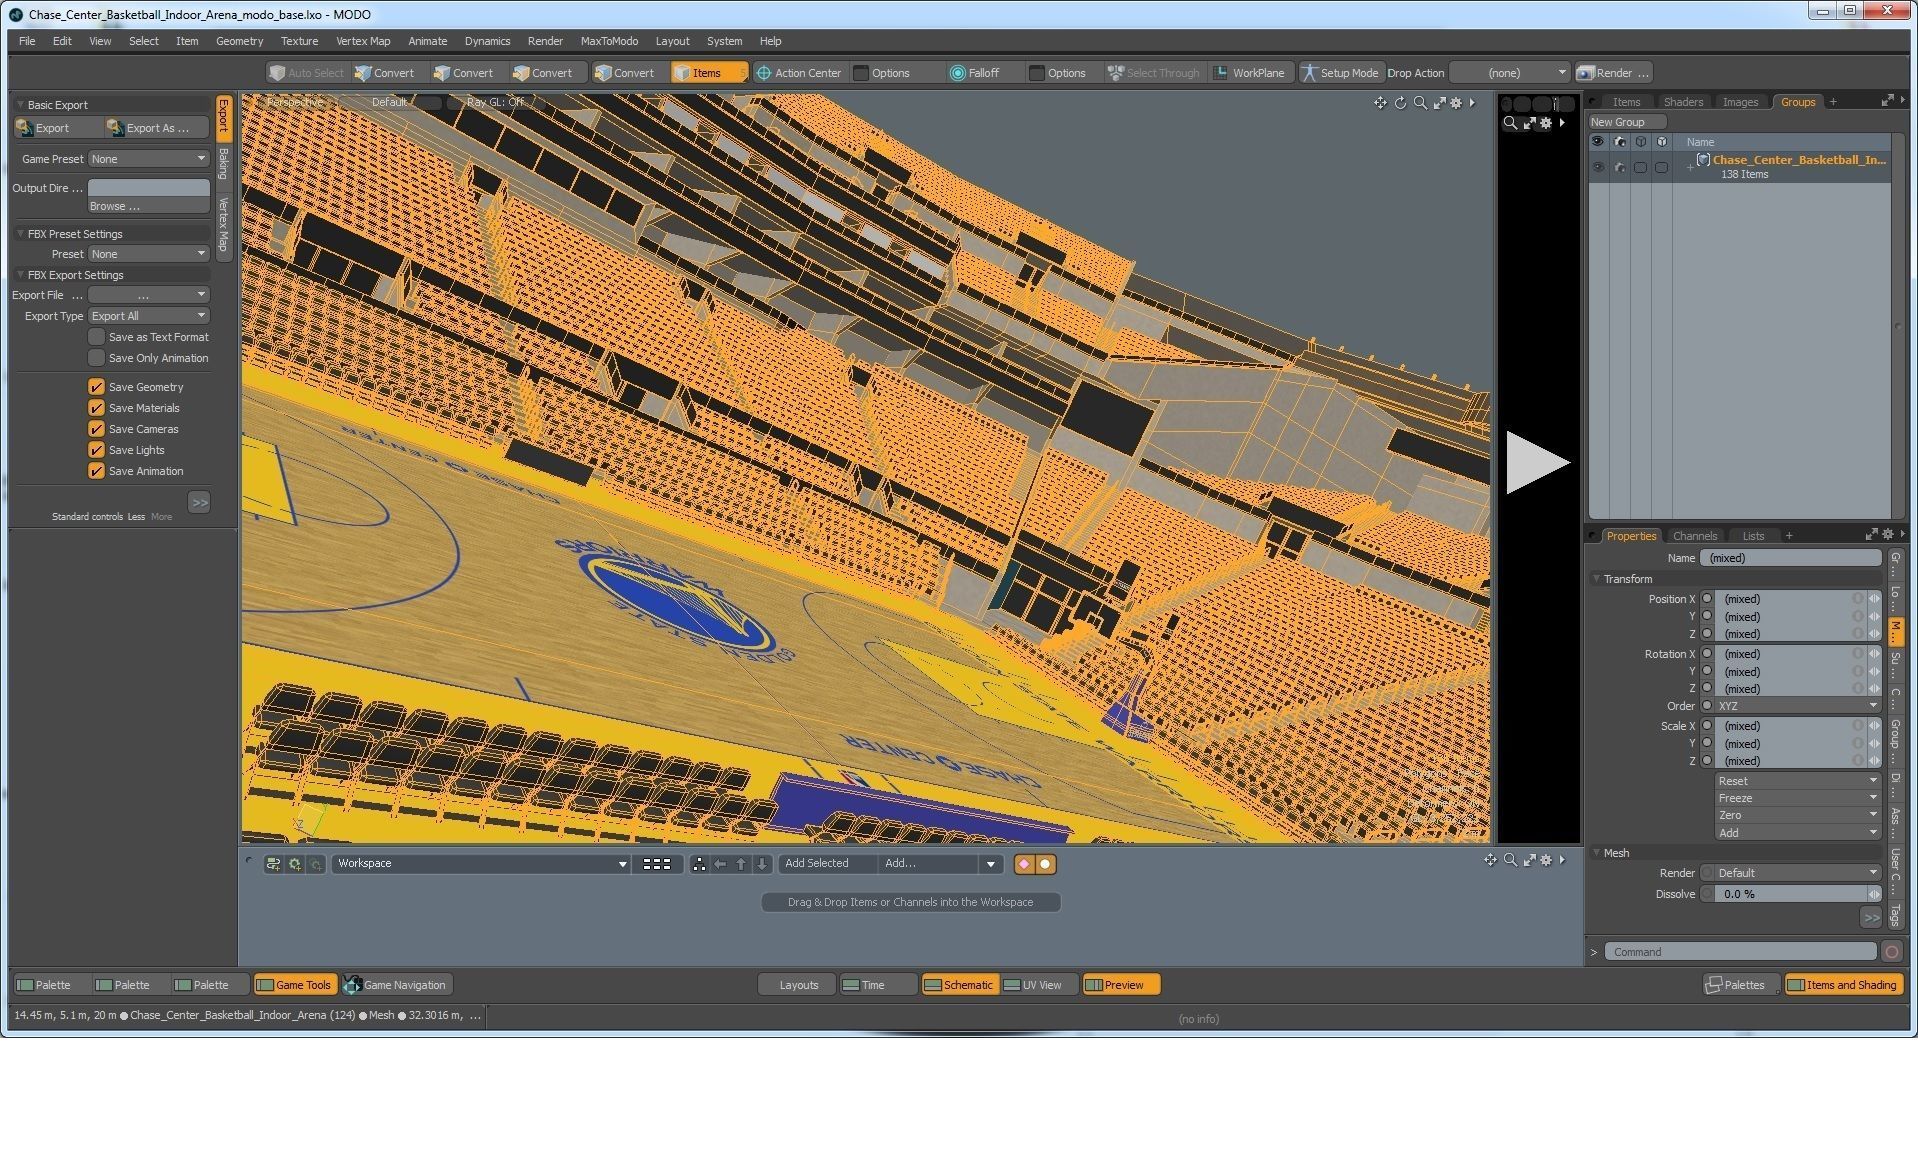Open the Vertex Map menu

(x=363, y=41)
